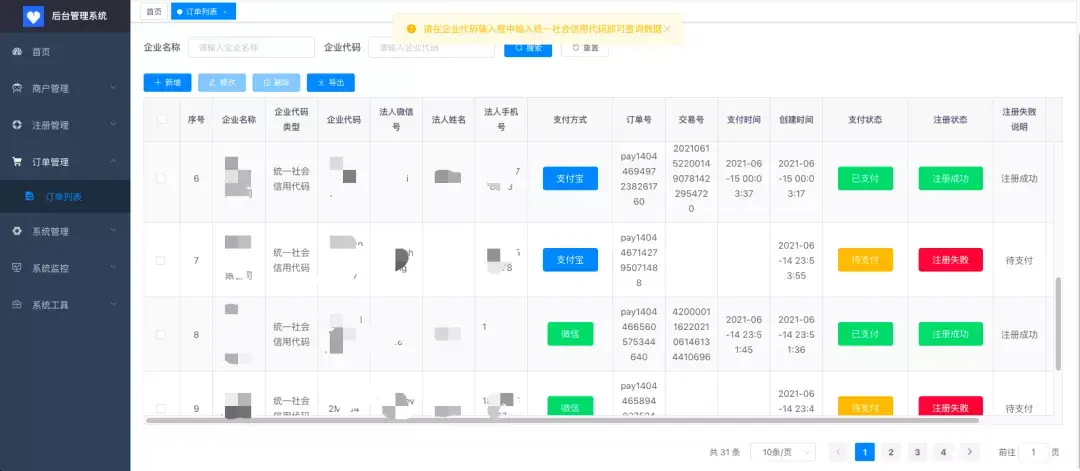1080x471 pixels.
Task: Click 注册失败 status in row 7
Action: pyautogui.click(x=951, y=260)
